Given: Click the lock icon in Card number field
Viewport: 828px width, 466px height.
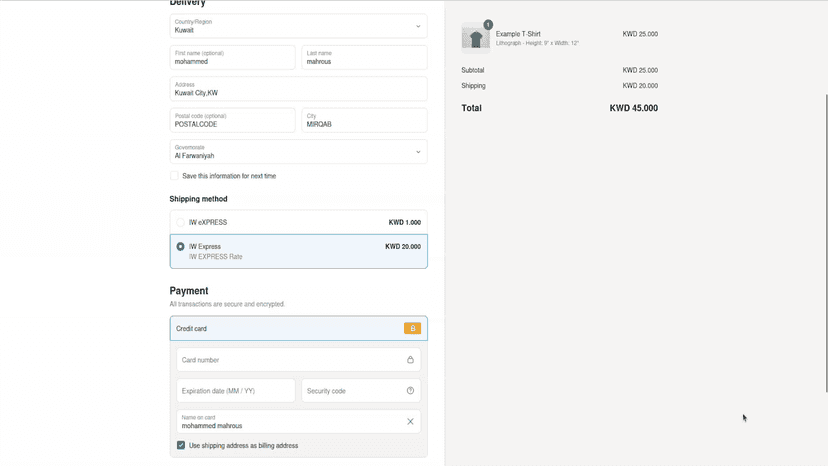Looking at the screenshot, I should click(x=410, y=360).
